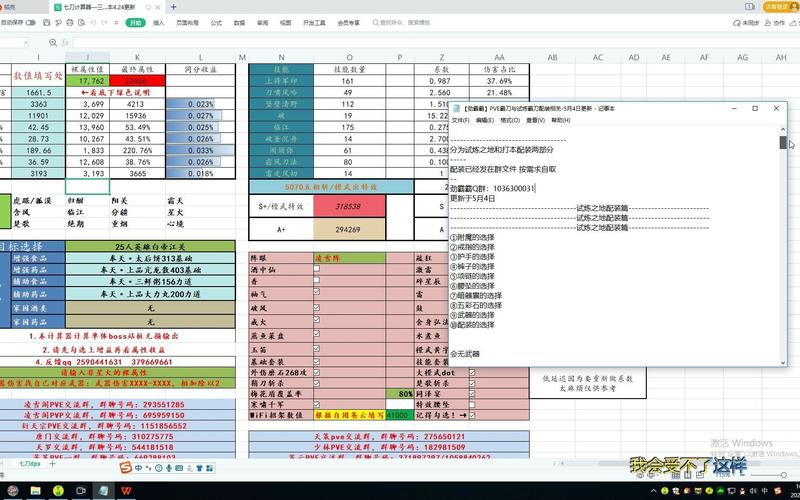Screen dimensions: 800x500
Task: Open Notepad app from taskbar
Action: pyautogui.click(x=104, y=491)
